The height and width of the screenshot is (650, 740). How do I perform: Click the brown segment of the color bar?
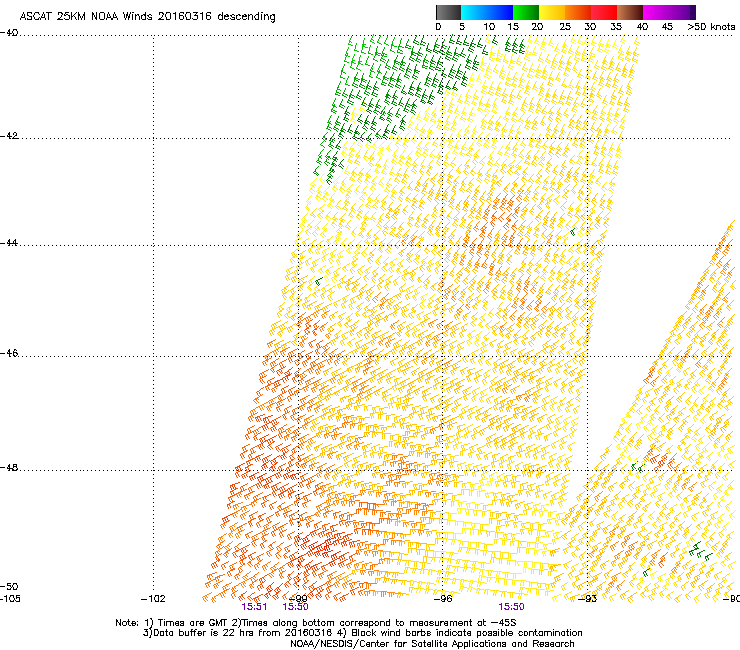pos(630,13)
